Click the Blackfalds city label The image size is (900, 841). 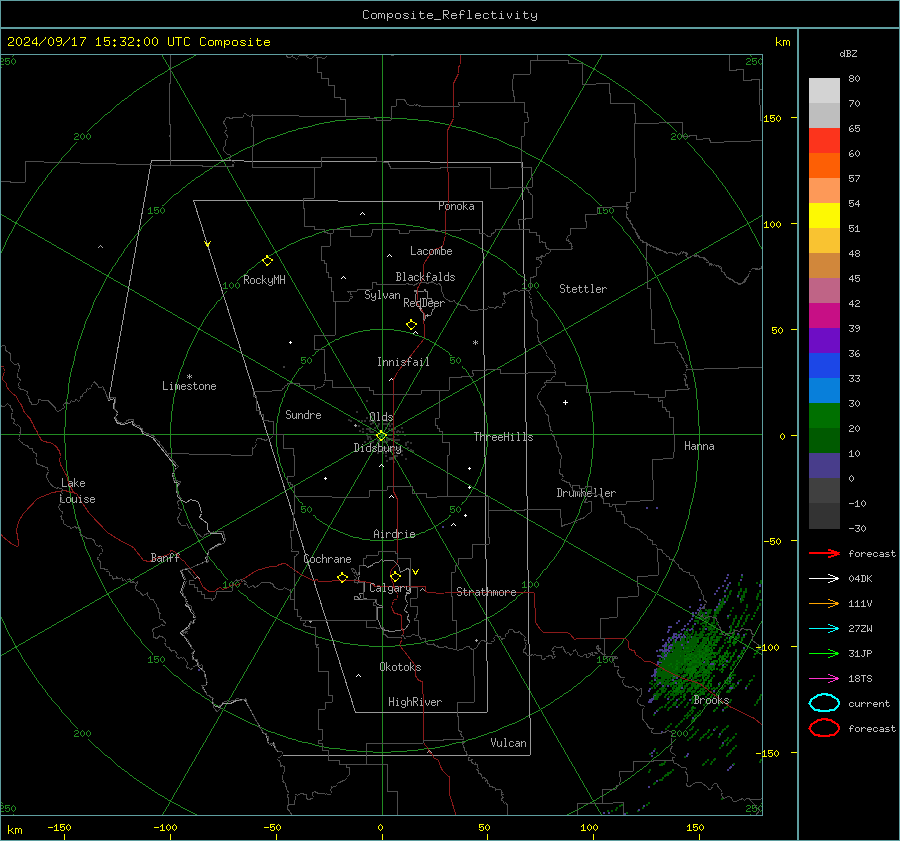(425, 277)
